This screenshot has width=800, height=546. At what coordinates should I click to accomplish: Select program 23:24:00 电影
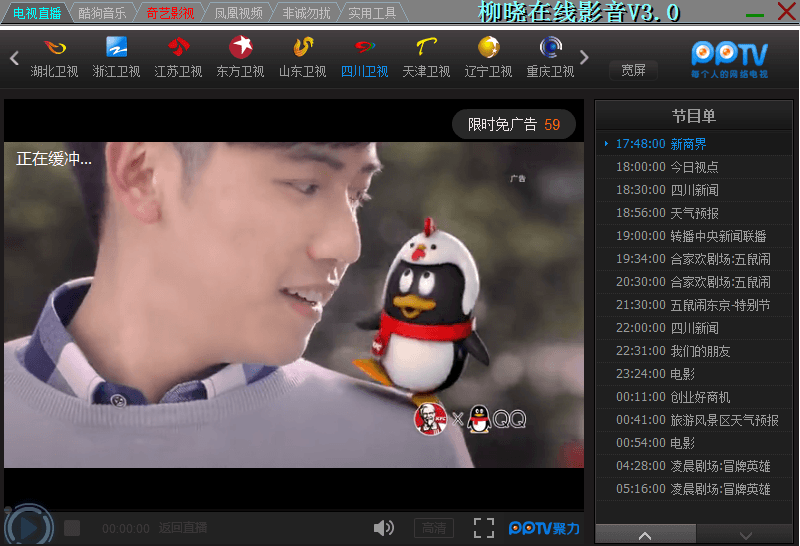point(694,374)
